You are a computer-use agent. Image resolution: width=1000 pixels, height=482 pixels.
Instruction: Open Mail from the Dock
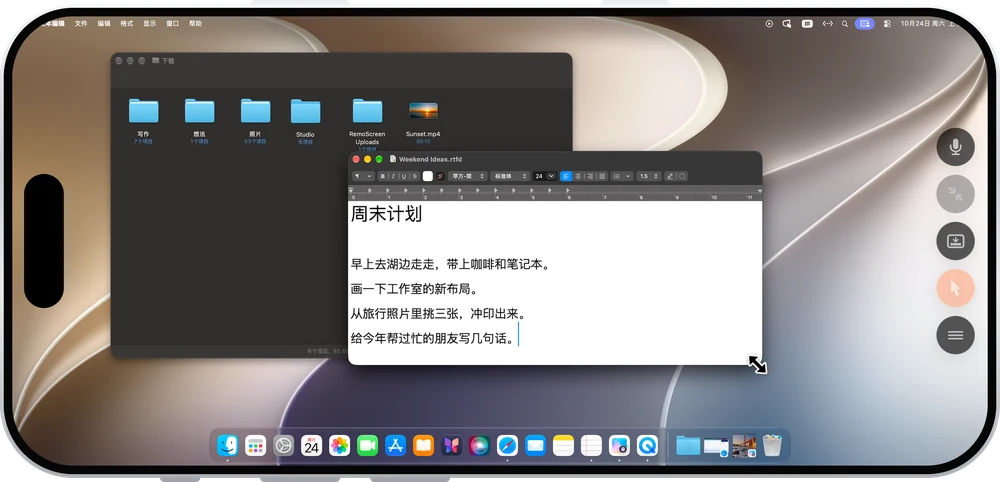(535, 446)
